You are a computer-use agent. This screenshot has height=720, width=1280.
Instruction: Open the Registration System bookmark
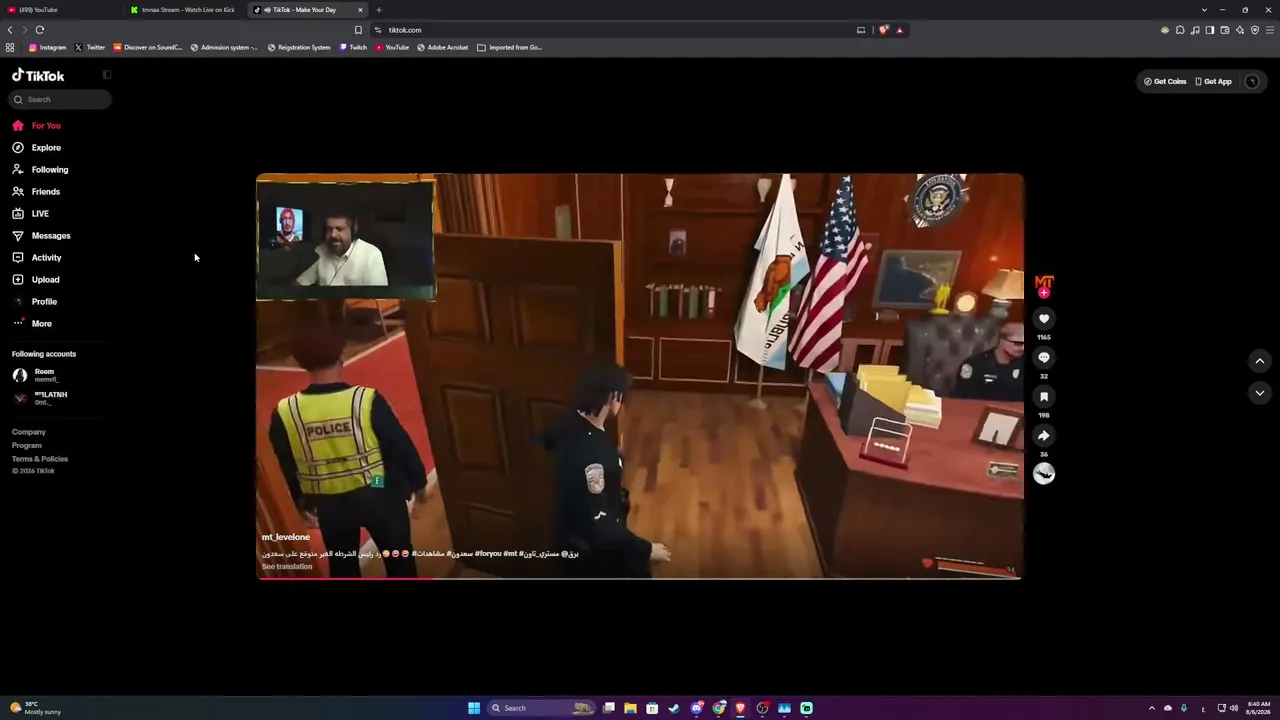tap(299, 48)
